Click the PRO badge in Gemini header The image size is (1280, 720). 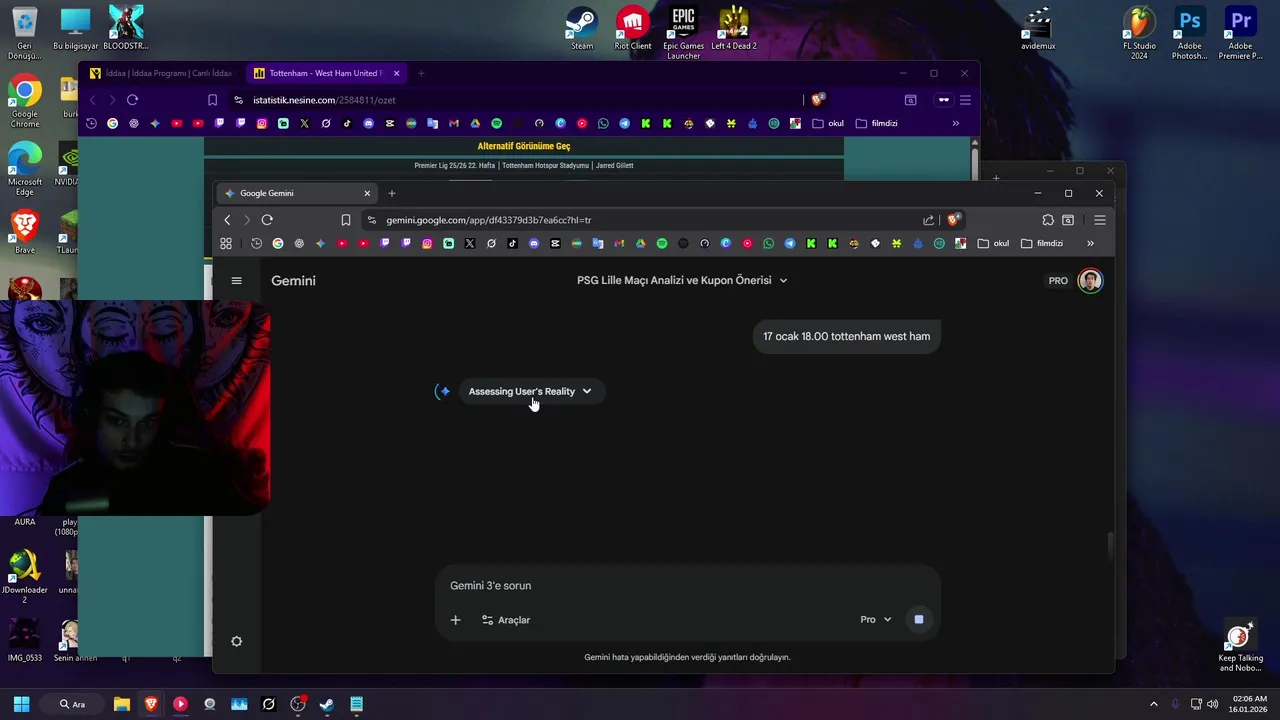(1058, 281)
